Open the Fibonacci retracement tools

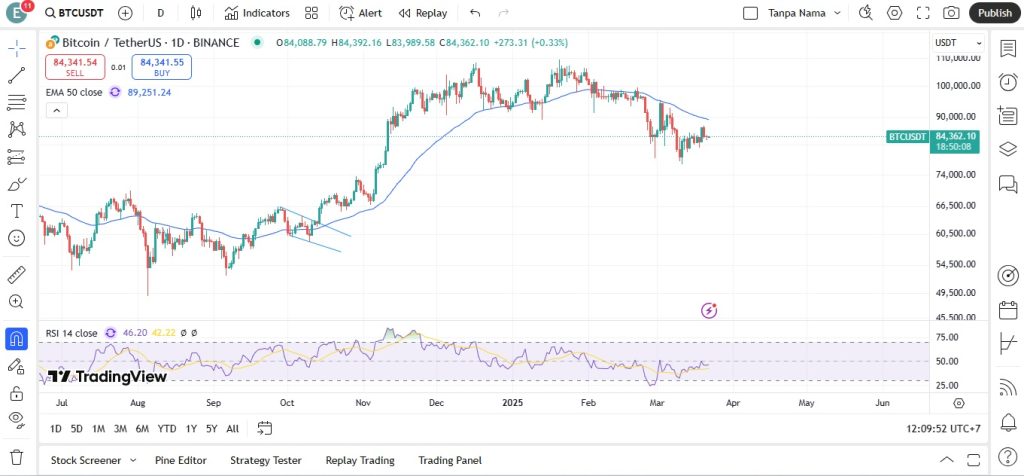tap(16, 103)
